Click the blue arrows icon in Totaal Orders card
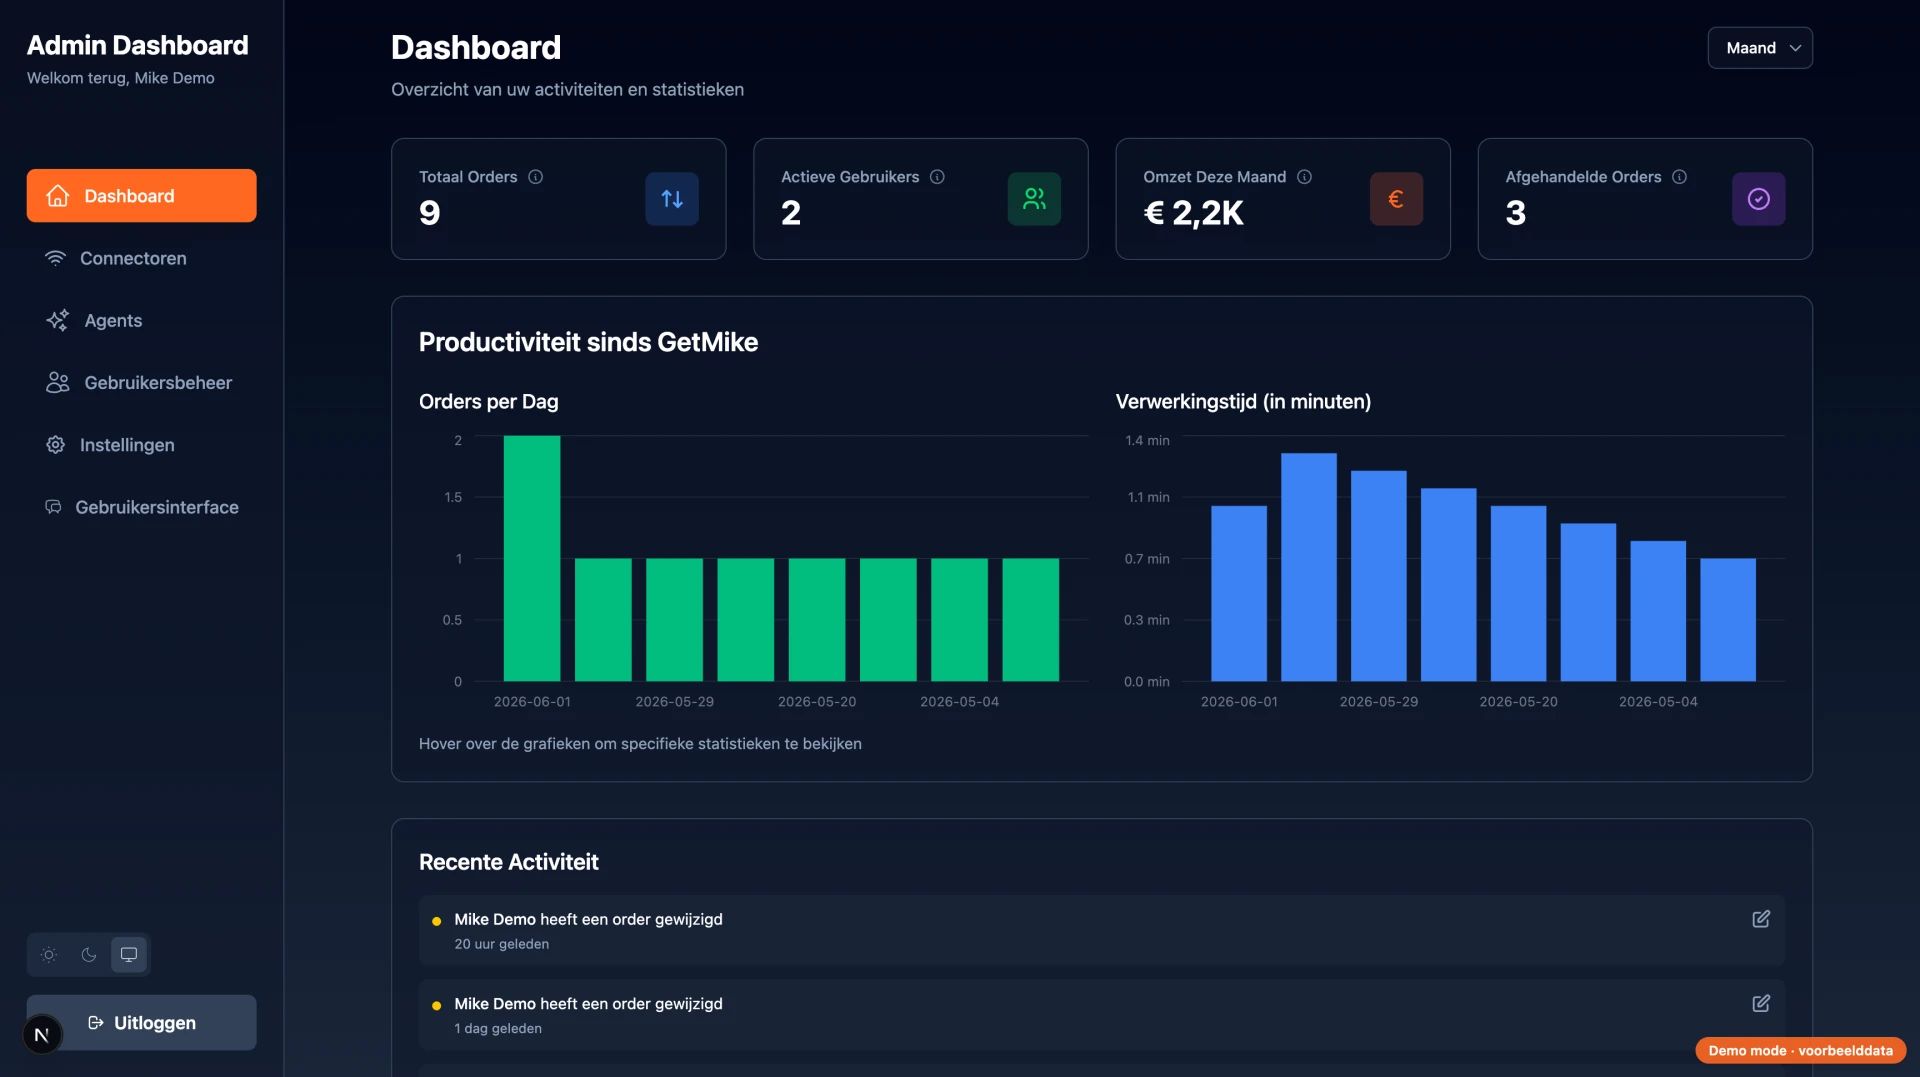Image resolution: width=1920 pixels, height=1077 pixels. 672,199
